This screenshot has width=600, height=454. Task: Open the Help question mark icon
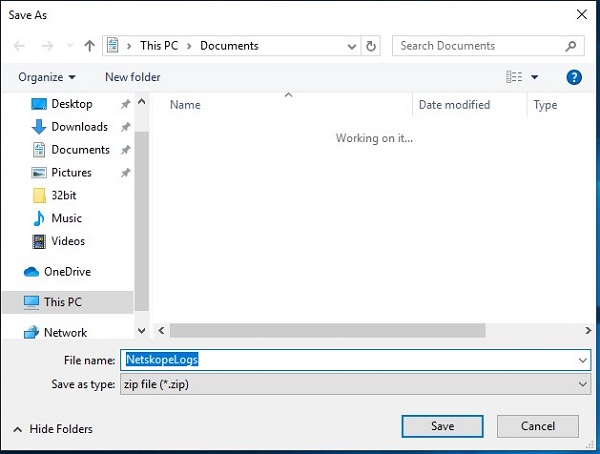point(574,77)
